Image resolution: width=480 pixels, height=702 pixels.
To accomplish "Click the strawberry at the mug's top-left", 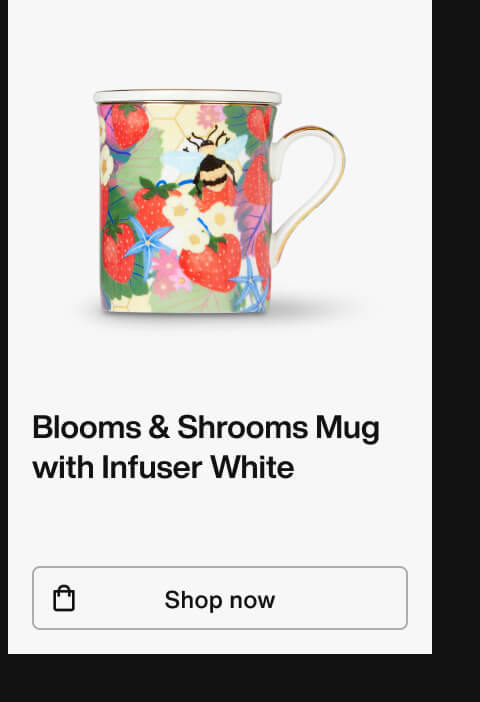I will pyautogui.click(x=130, y=124).
